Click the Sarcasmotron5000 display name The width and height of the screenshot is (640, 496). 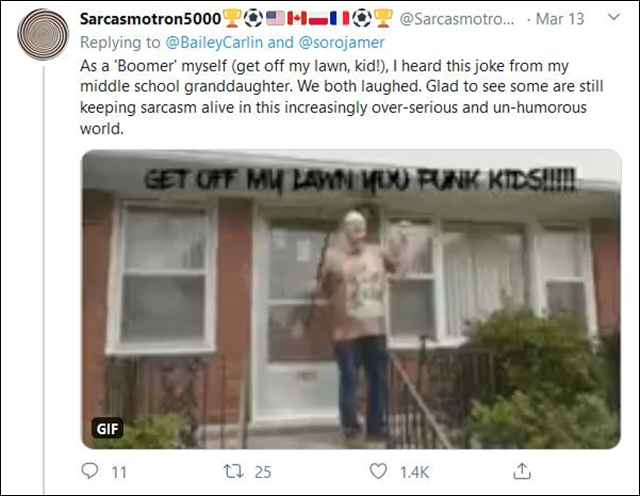[x=150, y=18]
